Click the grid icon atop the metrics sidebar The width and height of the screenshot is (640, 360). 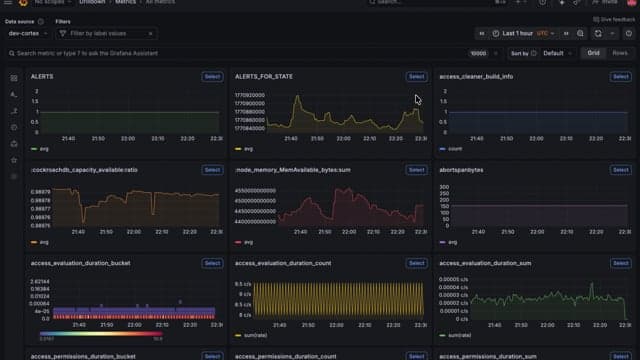[x=14, y=78]
